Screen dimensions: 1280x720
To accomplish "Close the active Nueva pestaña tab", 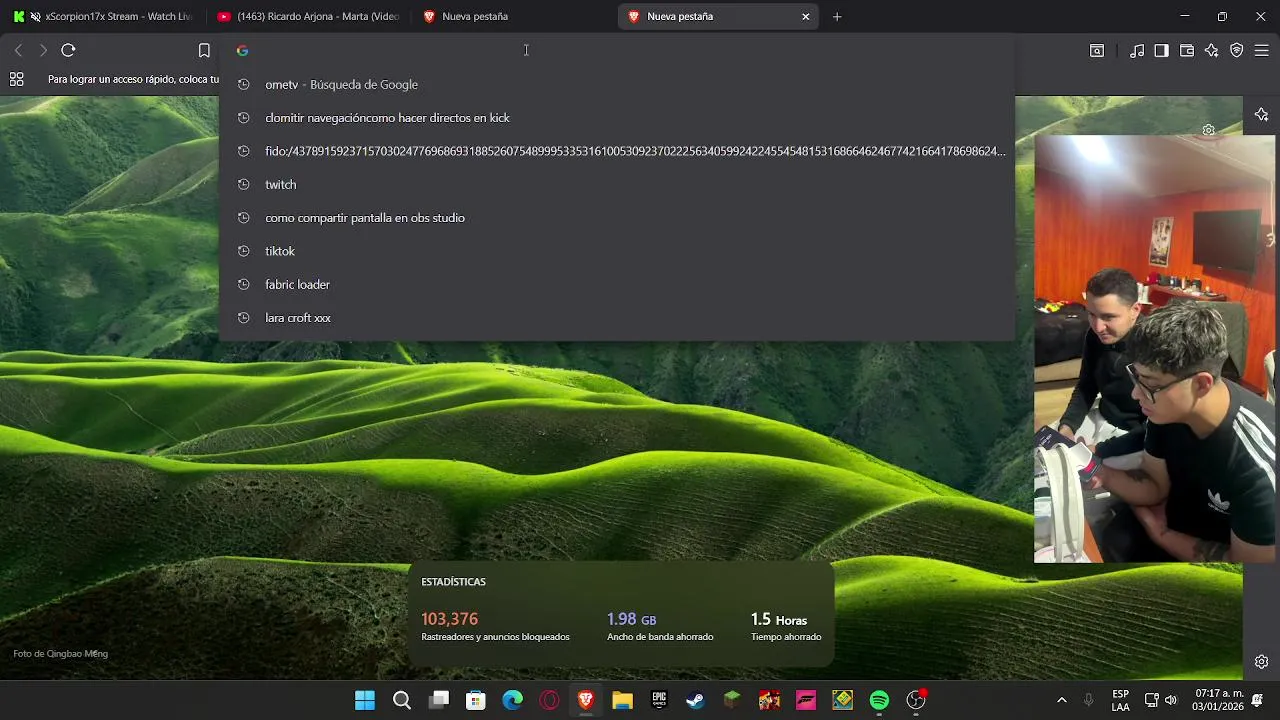I will click(805, 16).
